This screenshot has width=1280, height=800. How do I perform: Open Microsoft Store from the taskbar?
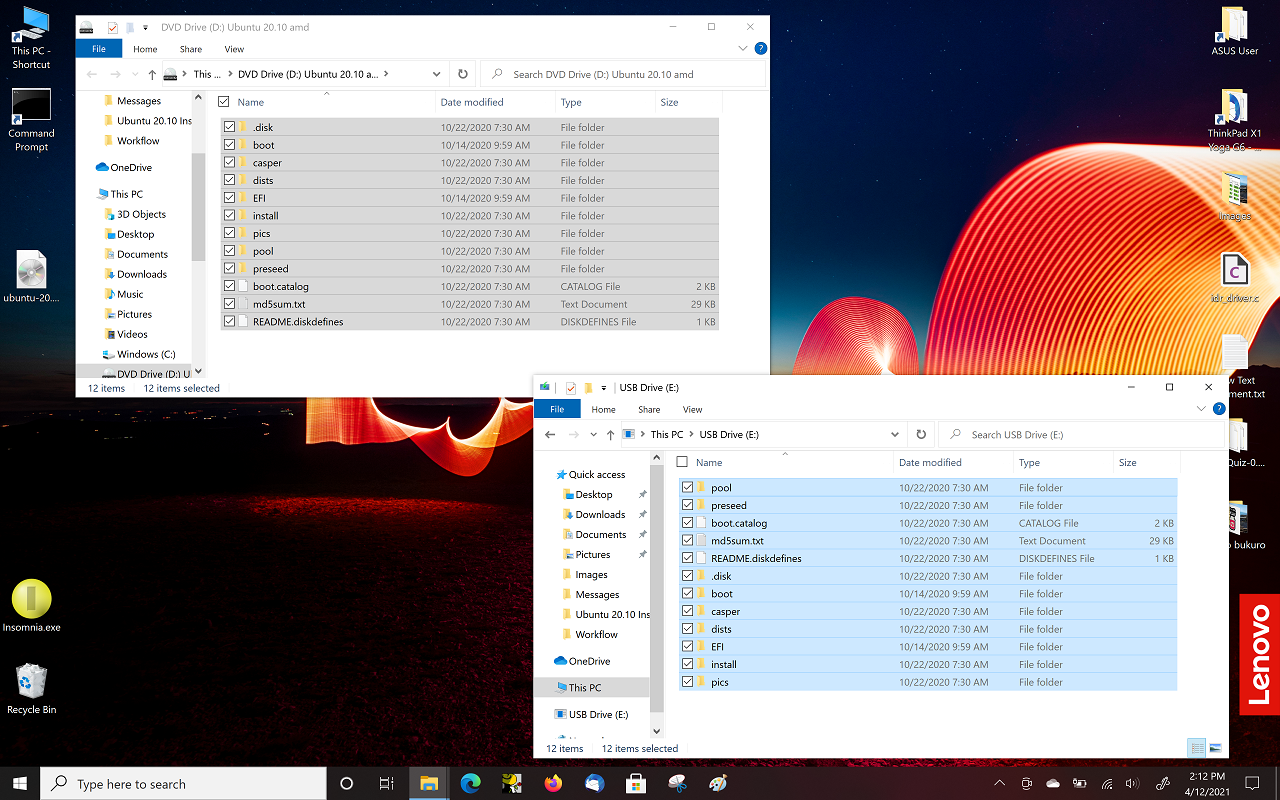pos(636,784)
